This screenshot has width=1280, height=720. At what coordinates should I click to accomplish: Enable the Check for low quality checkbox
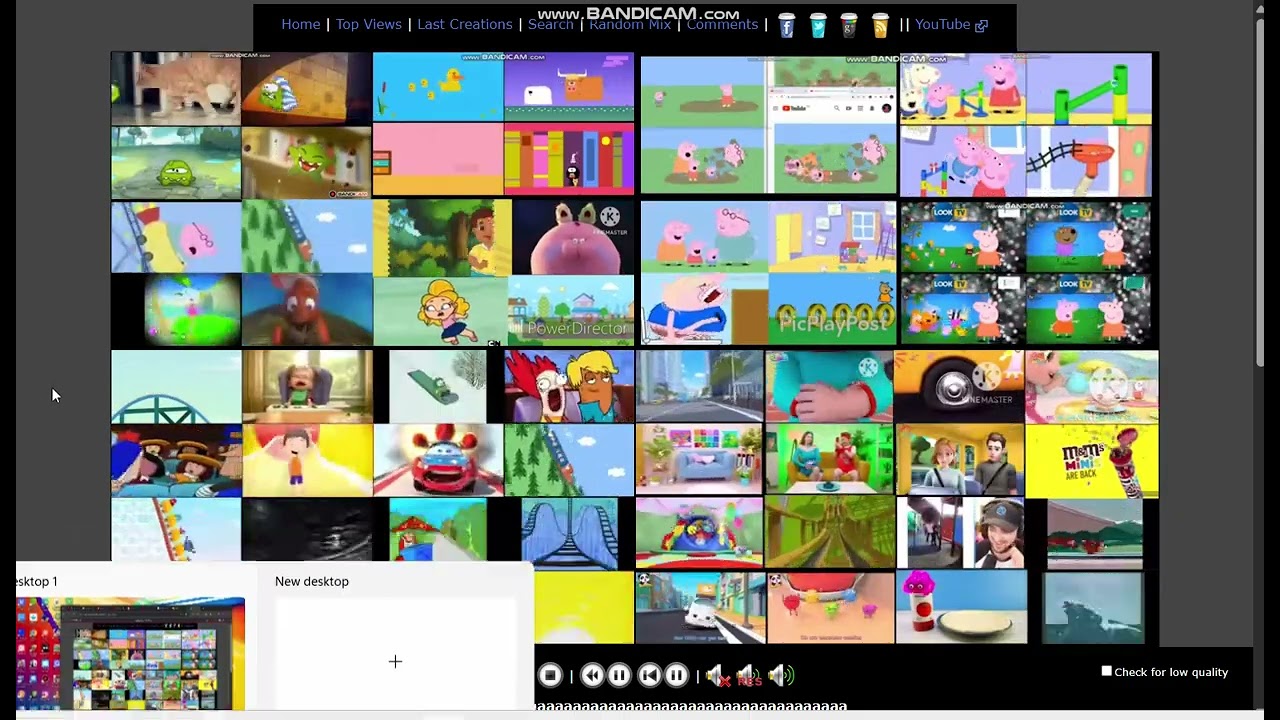pyautogui.click(x=1106, y=672)
